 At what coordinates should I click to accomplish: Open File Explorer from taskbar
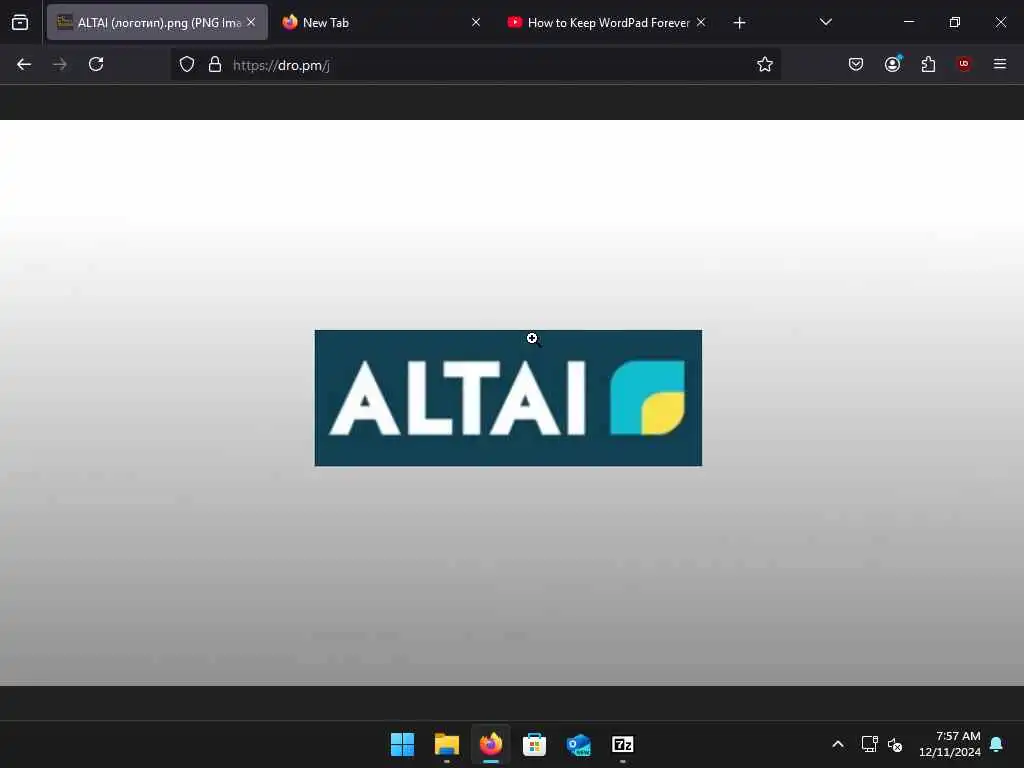[447, 744]
